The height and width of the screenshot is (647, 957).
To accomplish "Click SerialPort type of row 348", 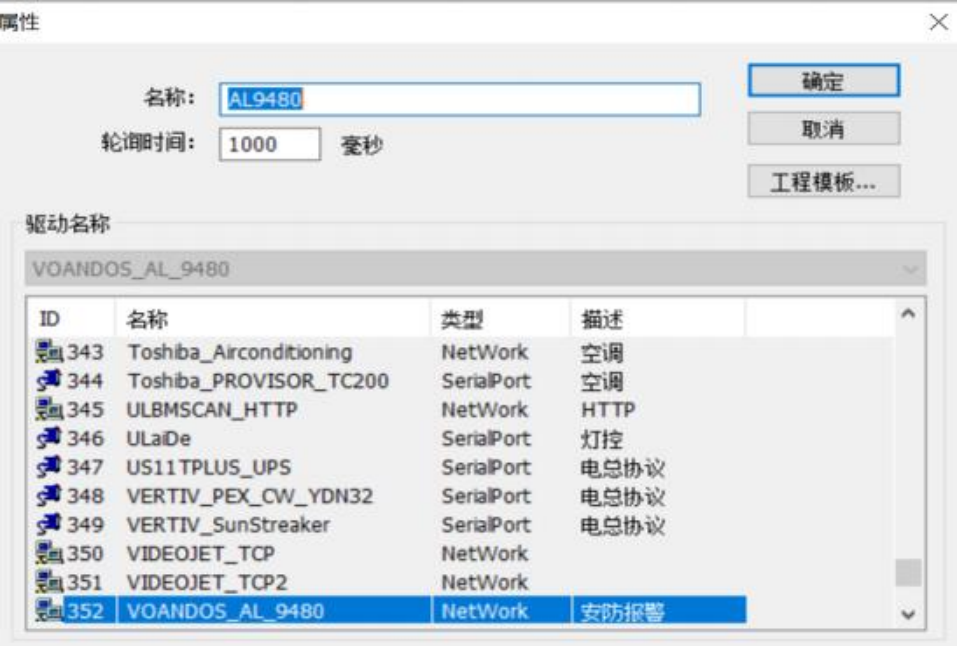I will (x=486, y=496).
